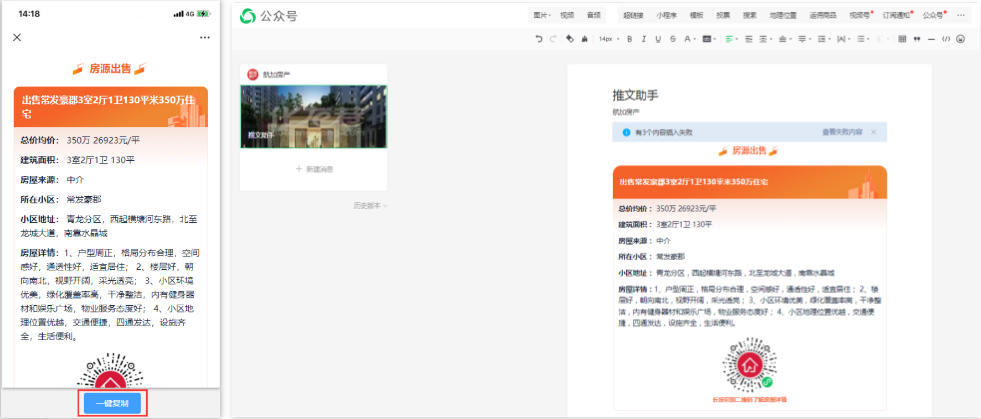The image size is (981, 419).
Task: Close the phone preview with the X icon
Action: pos(17,38)
